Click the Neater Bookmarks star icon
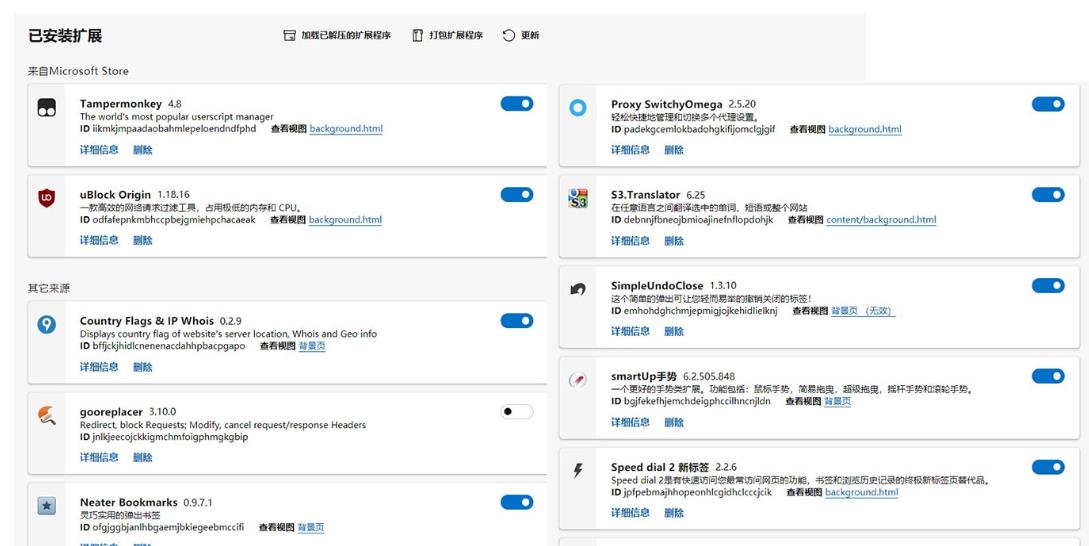Screen dimensions: 1089x546 46,506
